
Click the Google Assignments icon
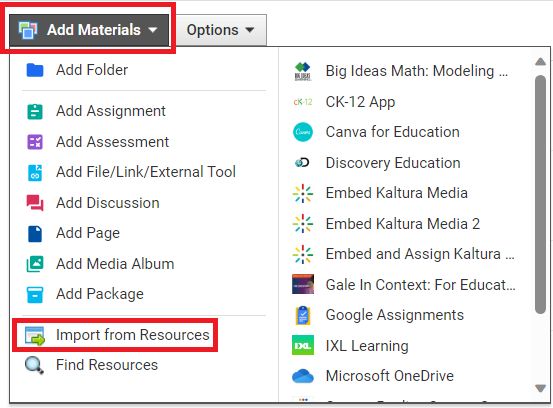click(303, 315)
